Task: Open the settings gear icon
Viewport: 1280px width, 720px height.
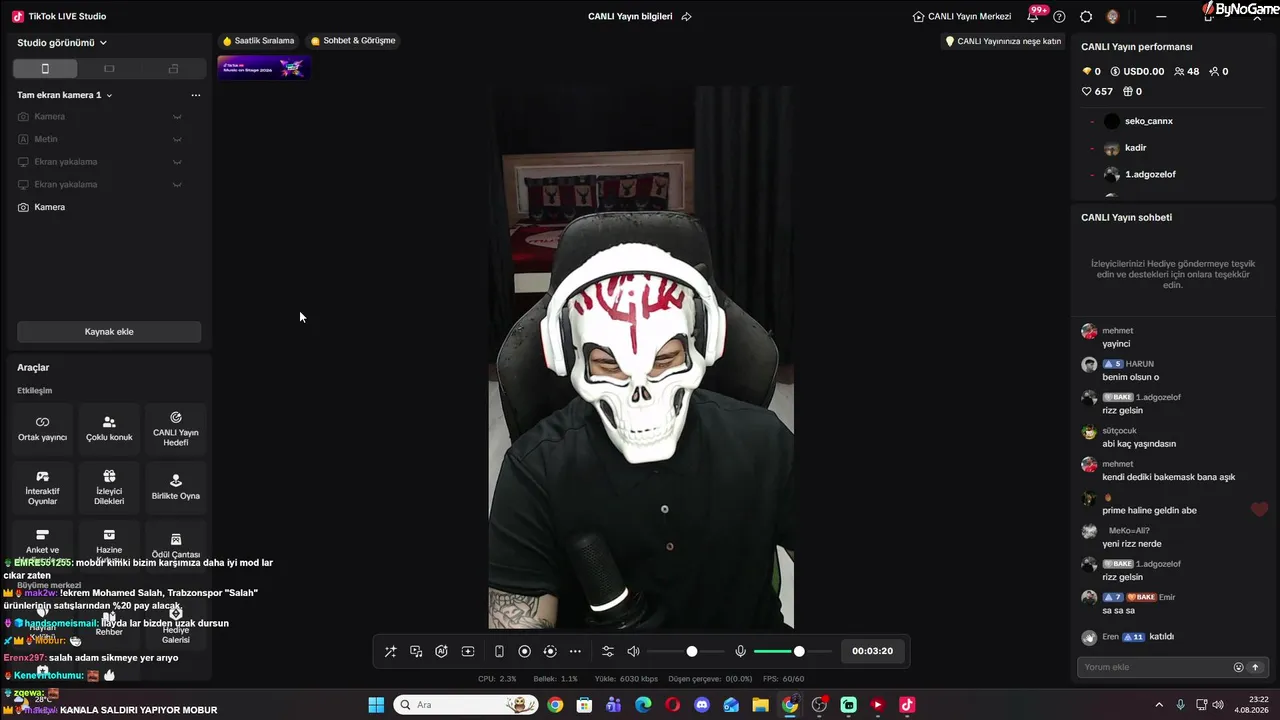Action: (x=1086, y=16)
